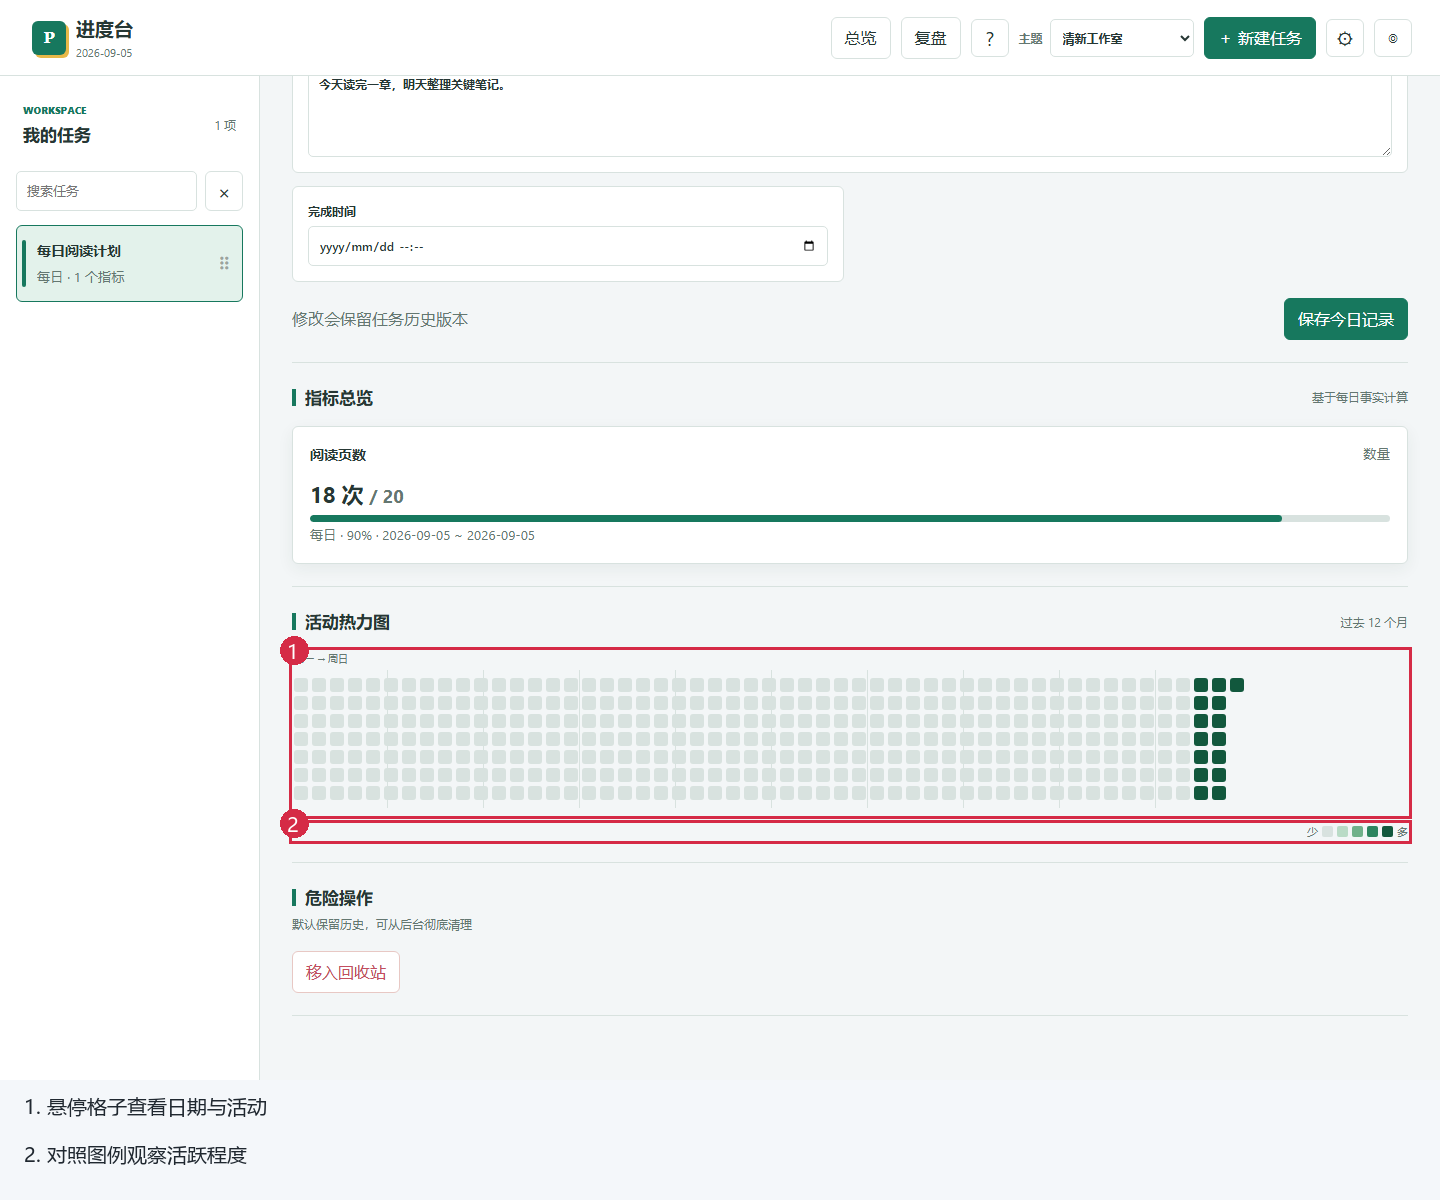This screenshot has height=1200, width=1440.
Task: Click the 2026-09-05 date under the app title
Action: pos(104,53)
